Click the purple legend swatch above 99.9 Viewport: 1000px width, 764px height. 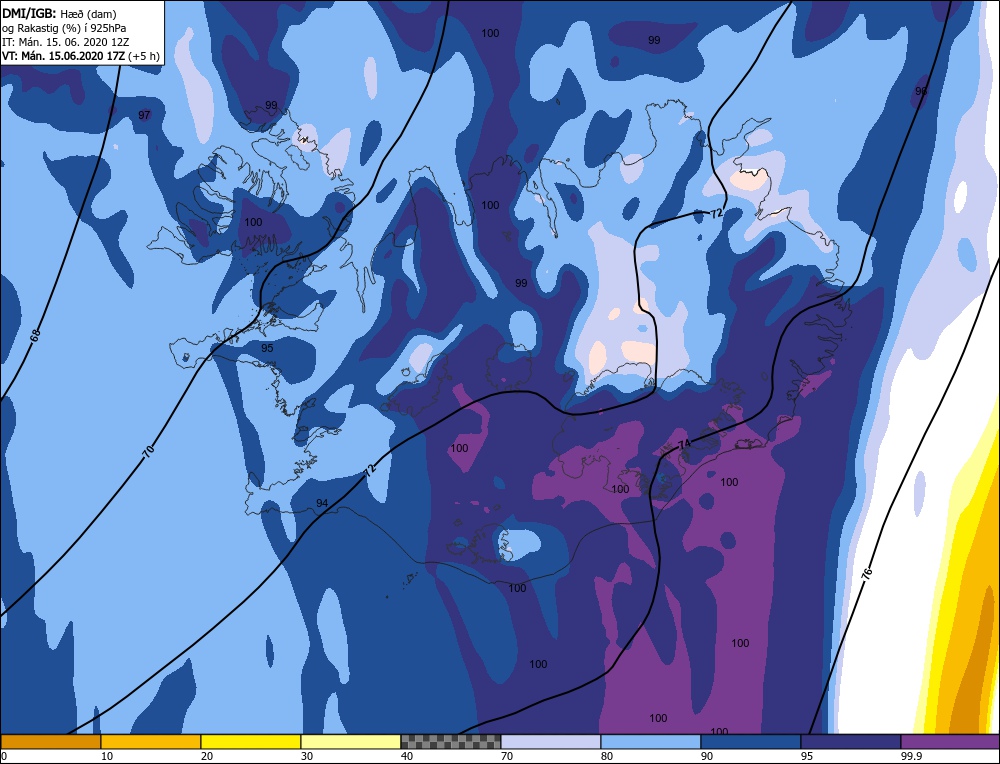pyautogui.click(x=950, y=742)
